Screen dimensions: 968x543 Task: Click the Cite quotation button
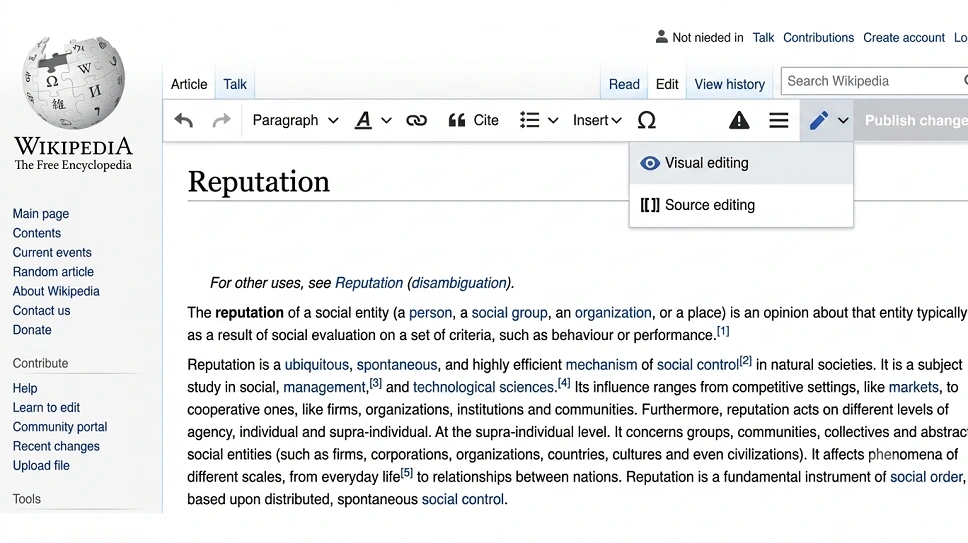click(473, 120)
